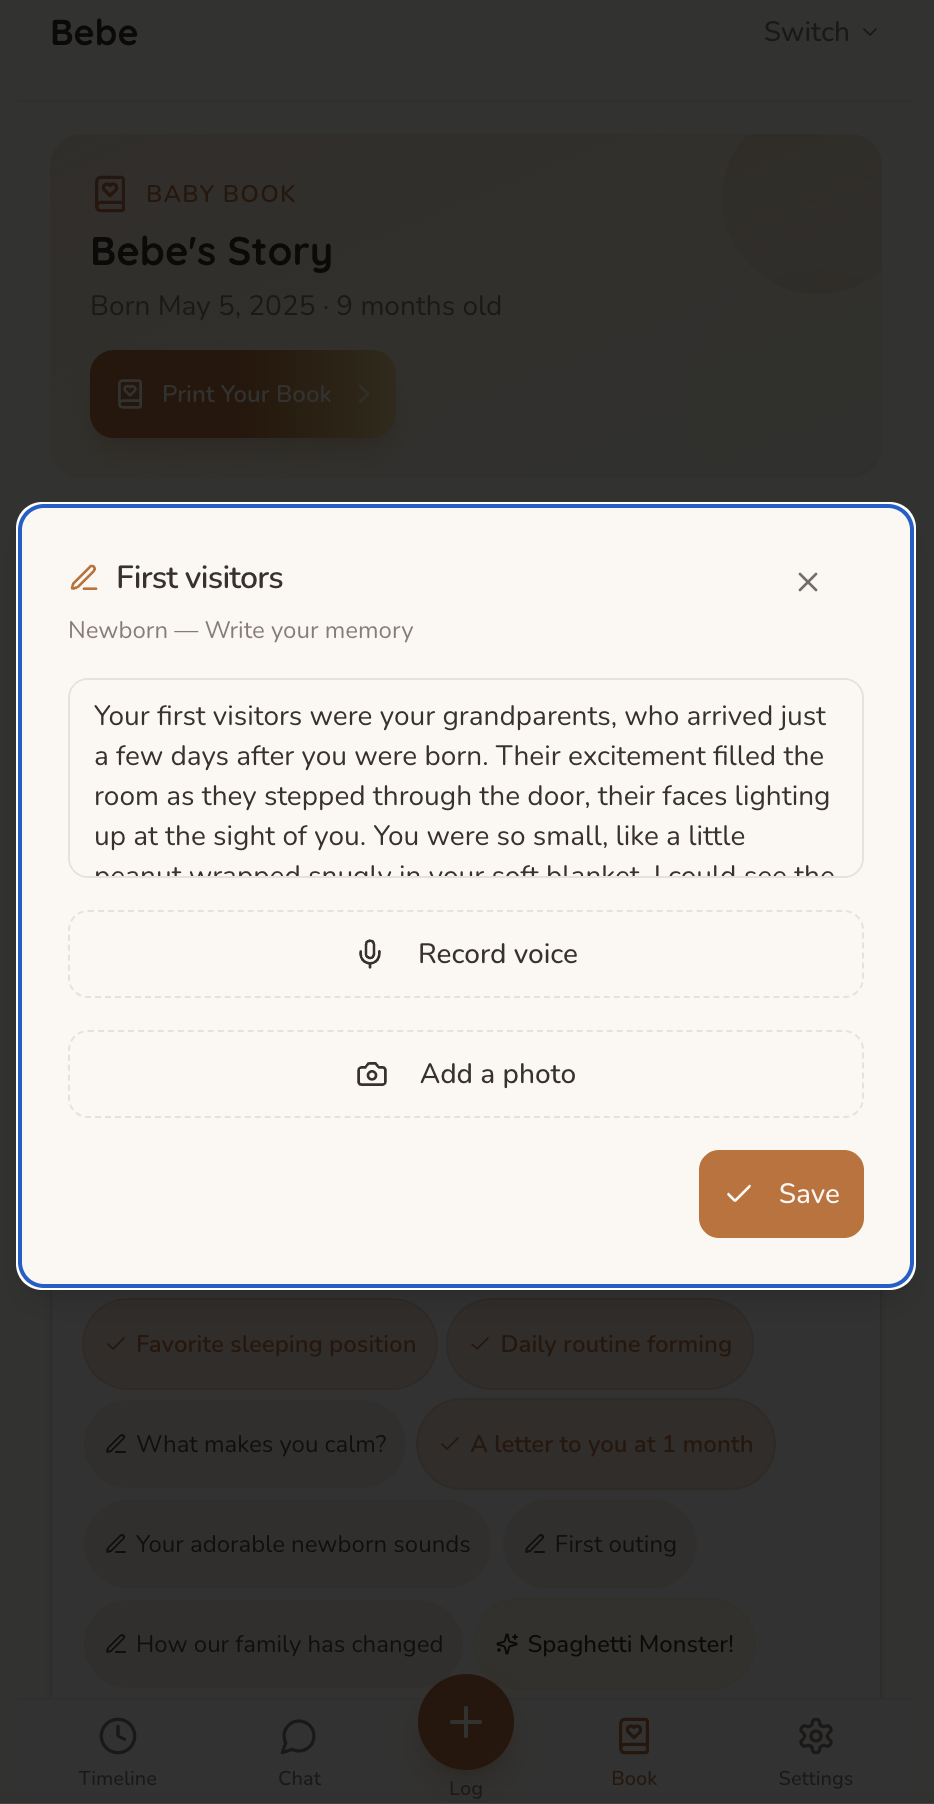934x1804 pixels.
Task: Click the camera icon in Add a photo
Action: (371, 1073)
